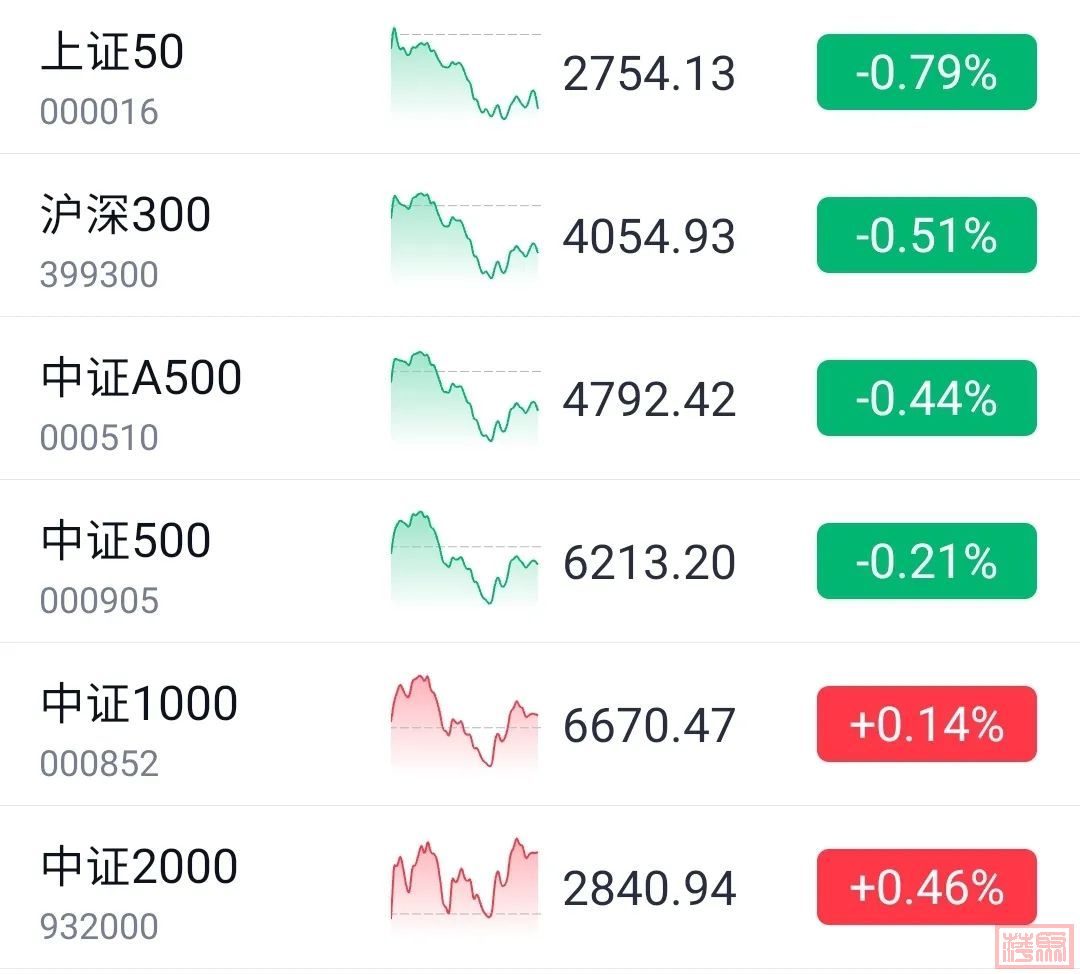Viewport: 1080px width, 974px height.
Task: Tap the -0.44% change badge
Action: tap(926, 399)
